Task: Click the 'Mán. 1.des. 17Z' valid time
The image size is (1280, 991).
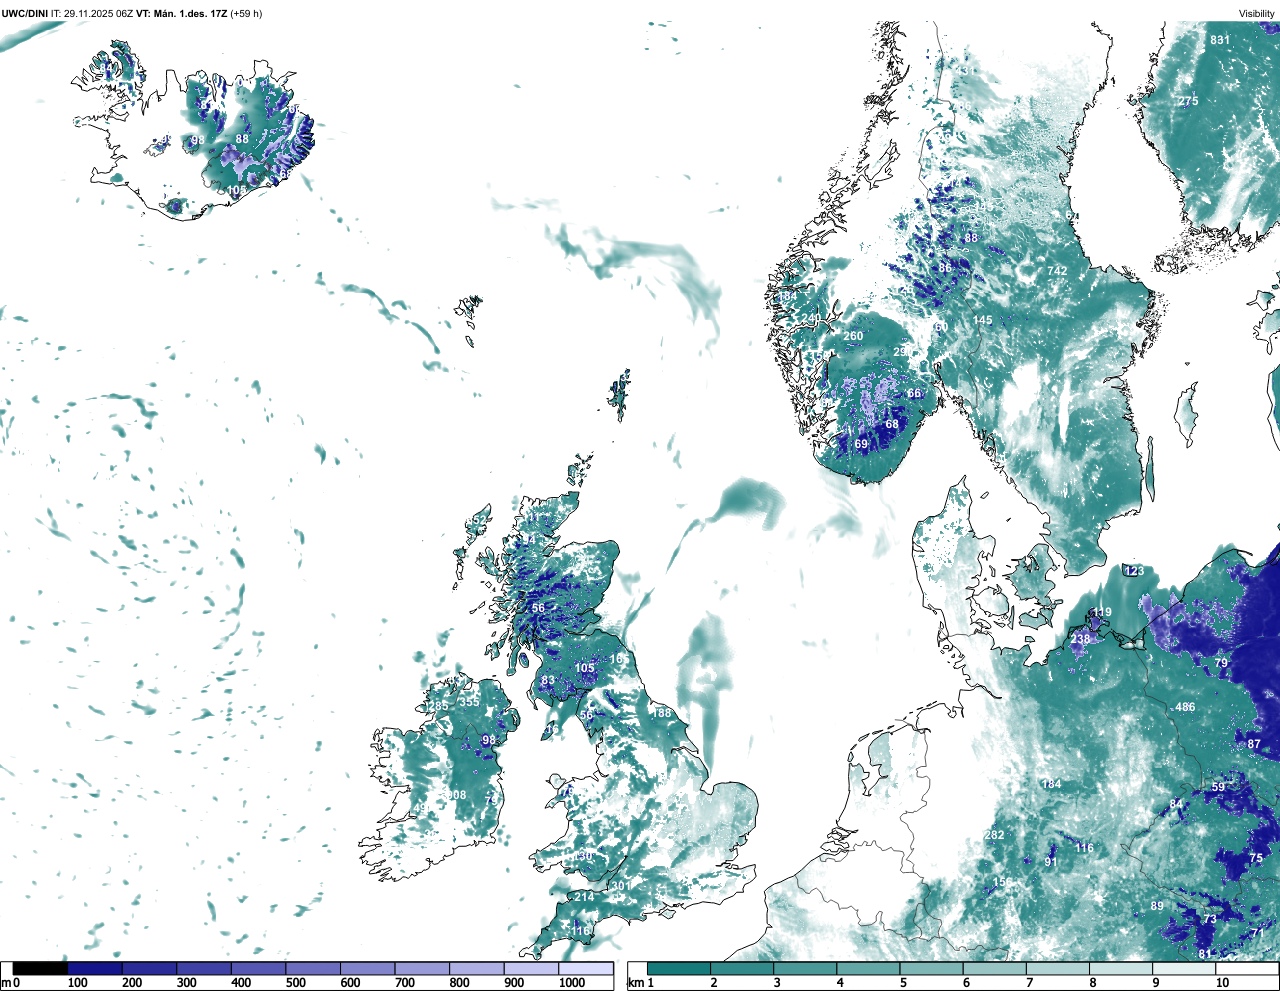Action: coord(189,14)
